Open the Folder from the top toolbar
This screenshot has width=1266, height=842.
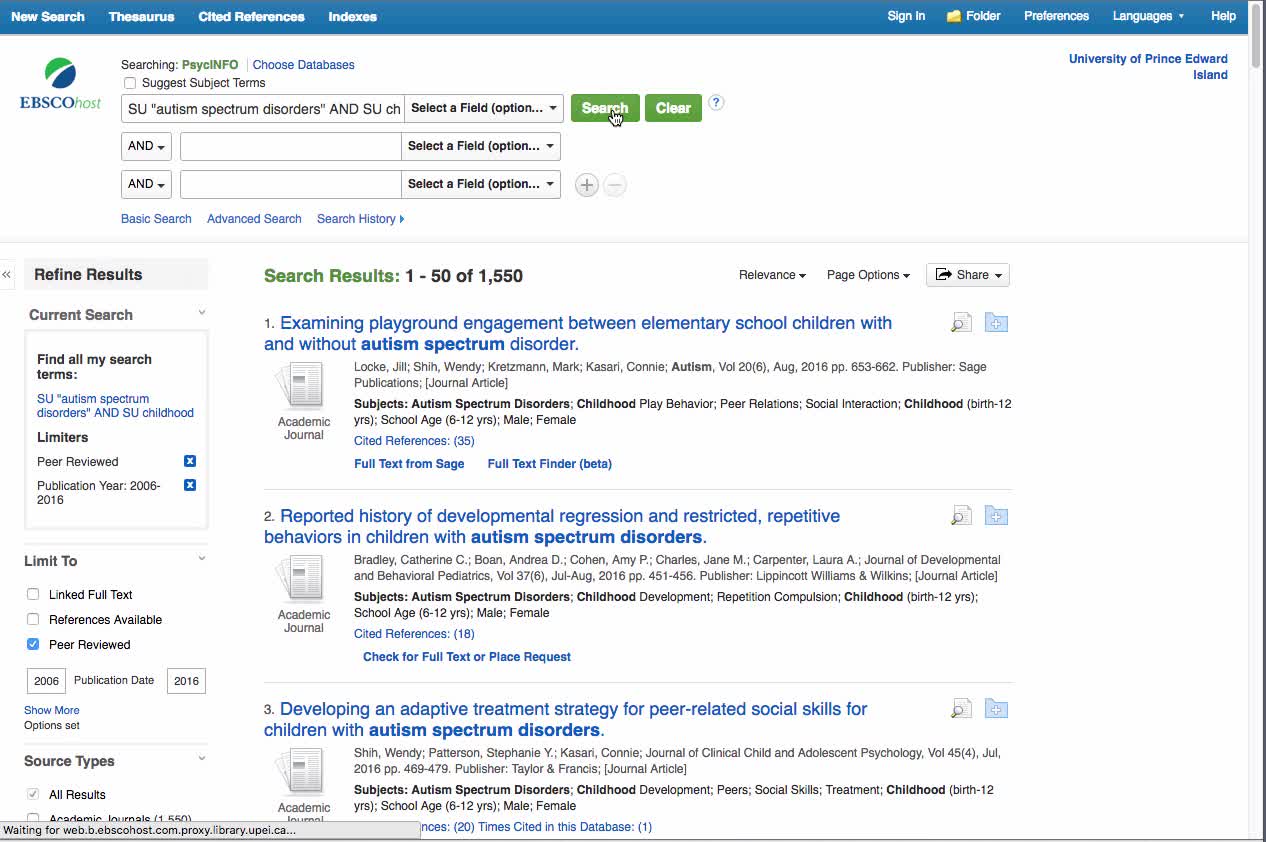pos(972,16)
